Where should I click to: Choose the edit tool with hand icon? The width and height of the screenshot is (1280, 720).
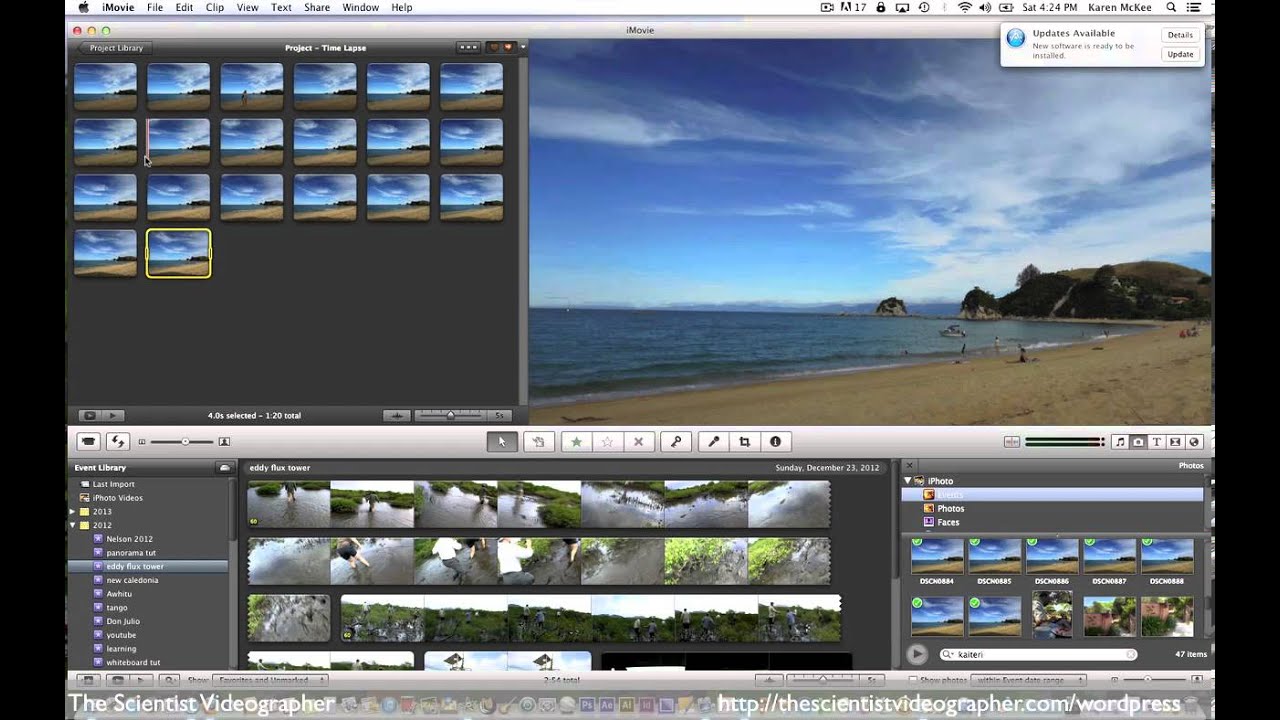tap(538, 441)
